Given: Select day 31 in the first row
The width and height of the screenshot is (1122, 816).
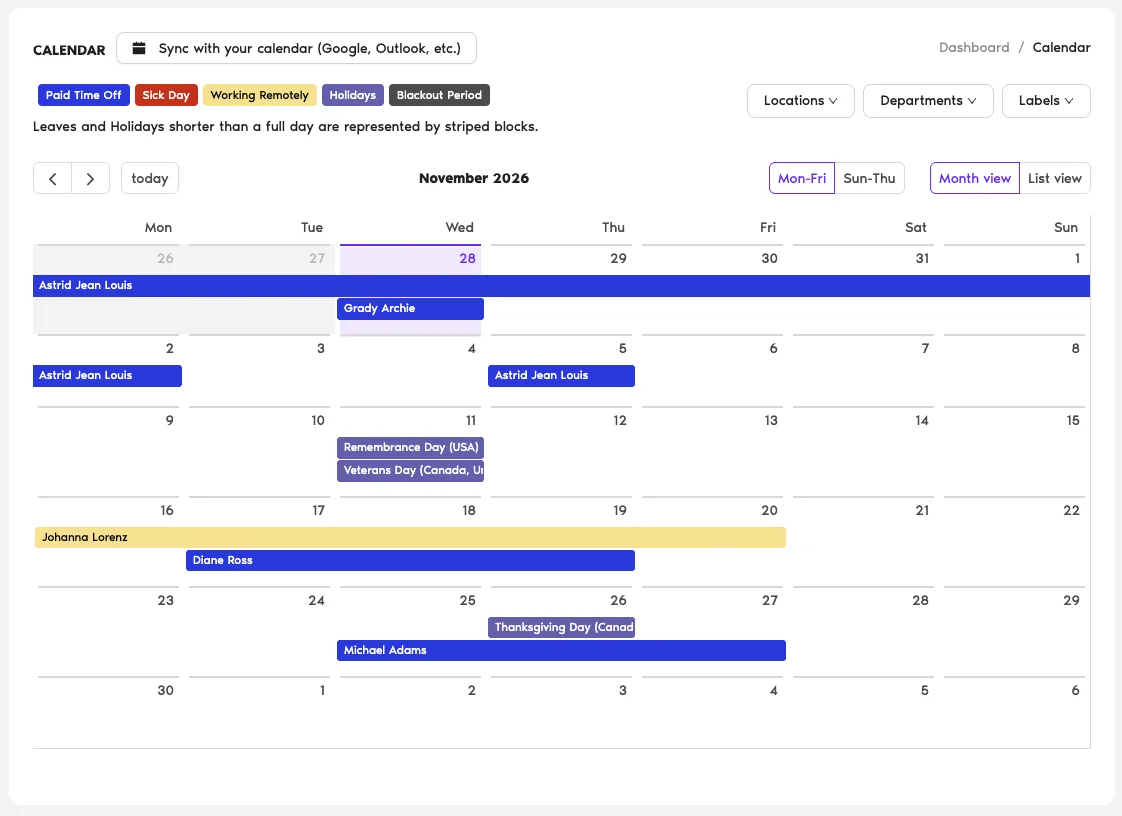Looking at the screenshot, I should (x=922, y=258).
